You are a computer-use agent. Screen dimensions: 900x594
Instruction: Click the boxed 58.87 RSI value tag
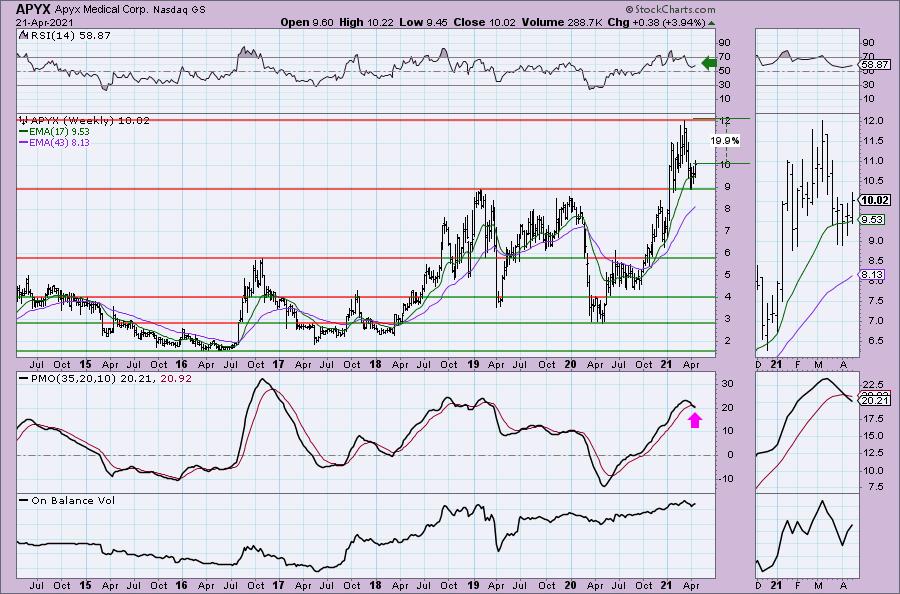point(875,65)
